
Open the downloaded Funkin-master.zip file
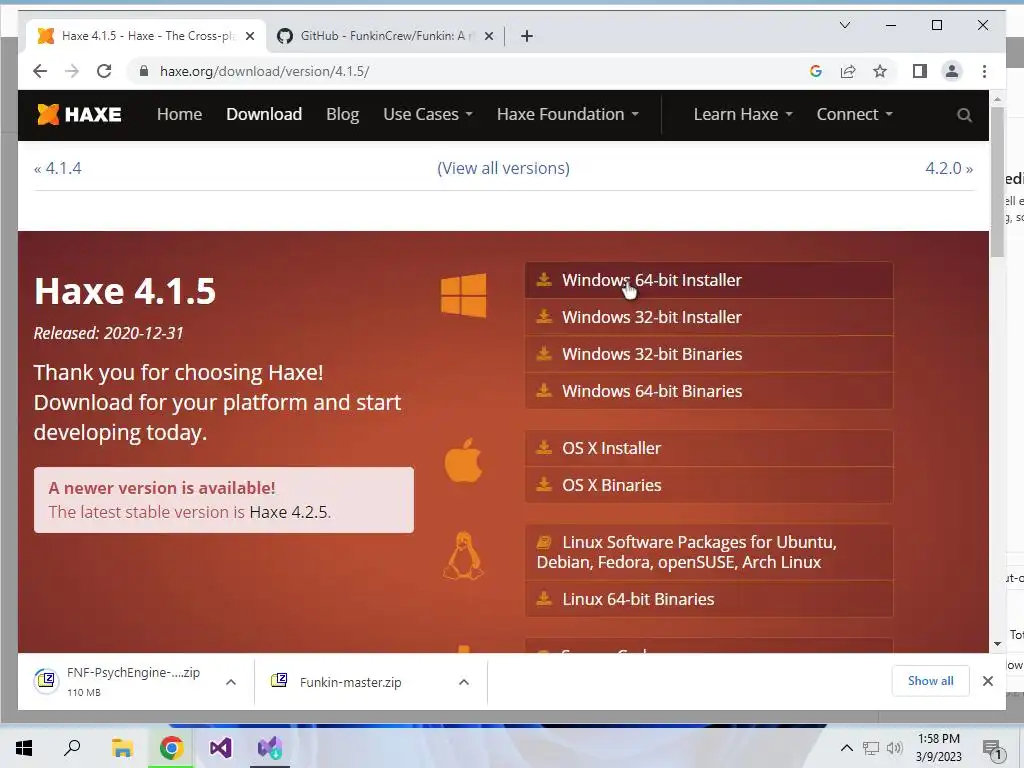(x=338, y=682)
